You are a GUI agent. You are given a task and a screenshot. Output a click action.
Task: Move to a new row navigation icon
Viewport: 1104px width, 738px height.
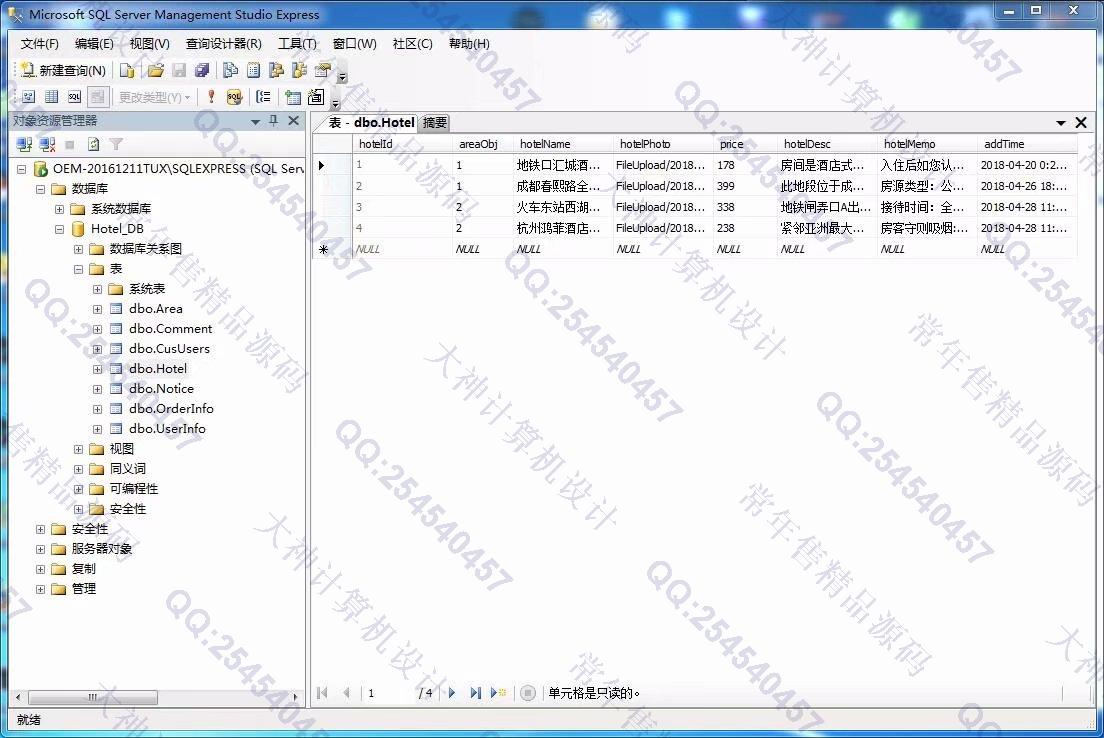pos(498,693)
